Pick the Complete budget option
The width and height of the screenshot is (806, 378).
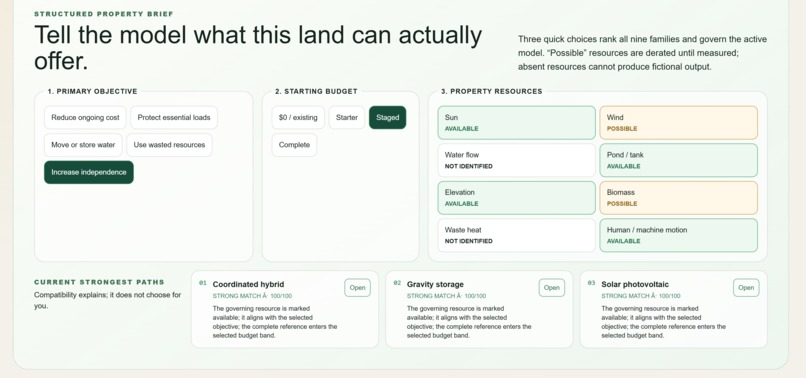click(295, 145)
